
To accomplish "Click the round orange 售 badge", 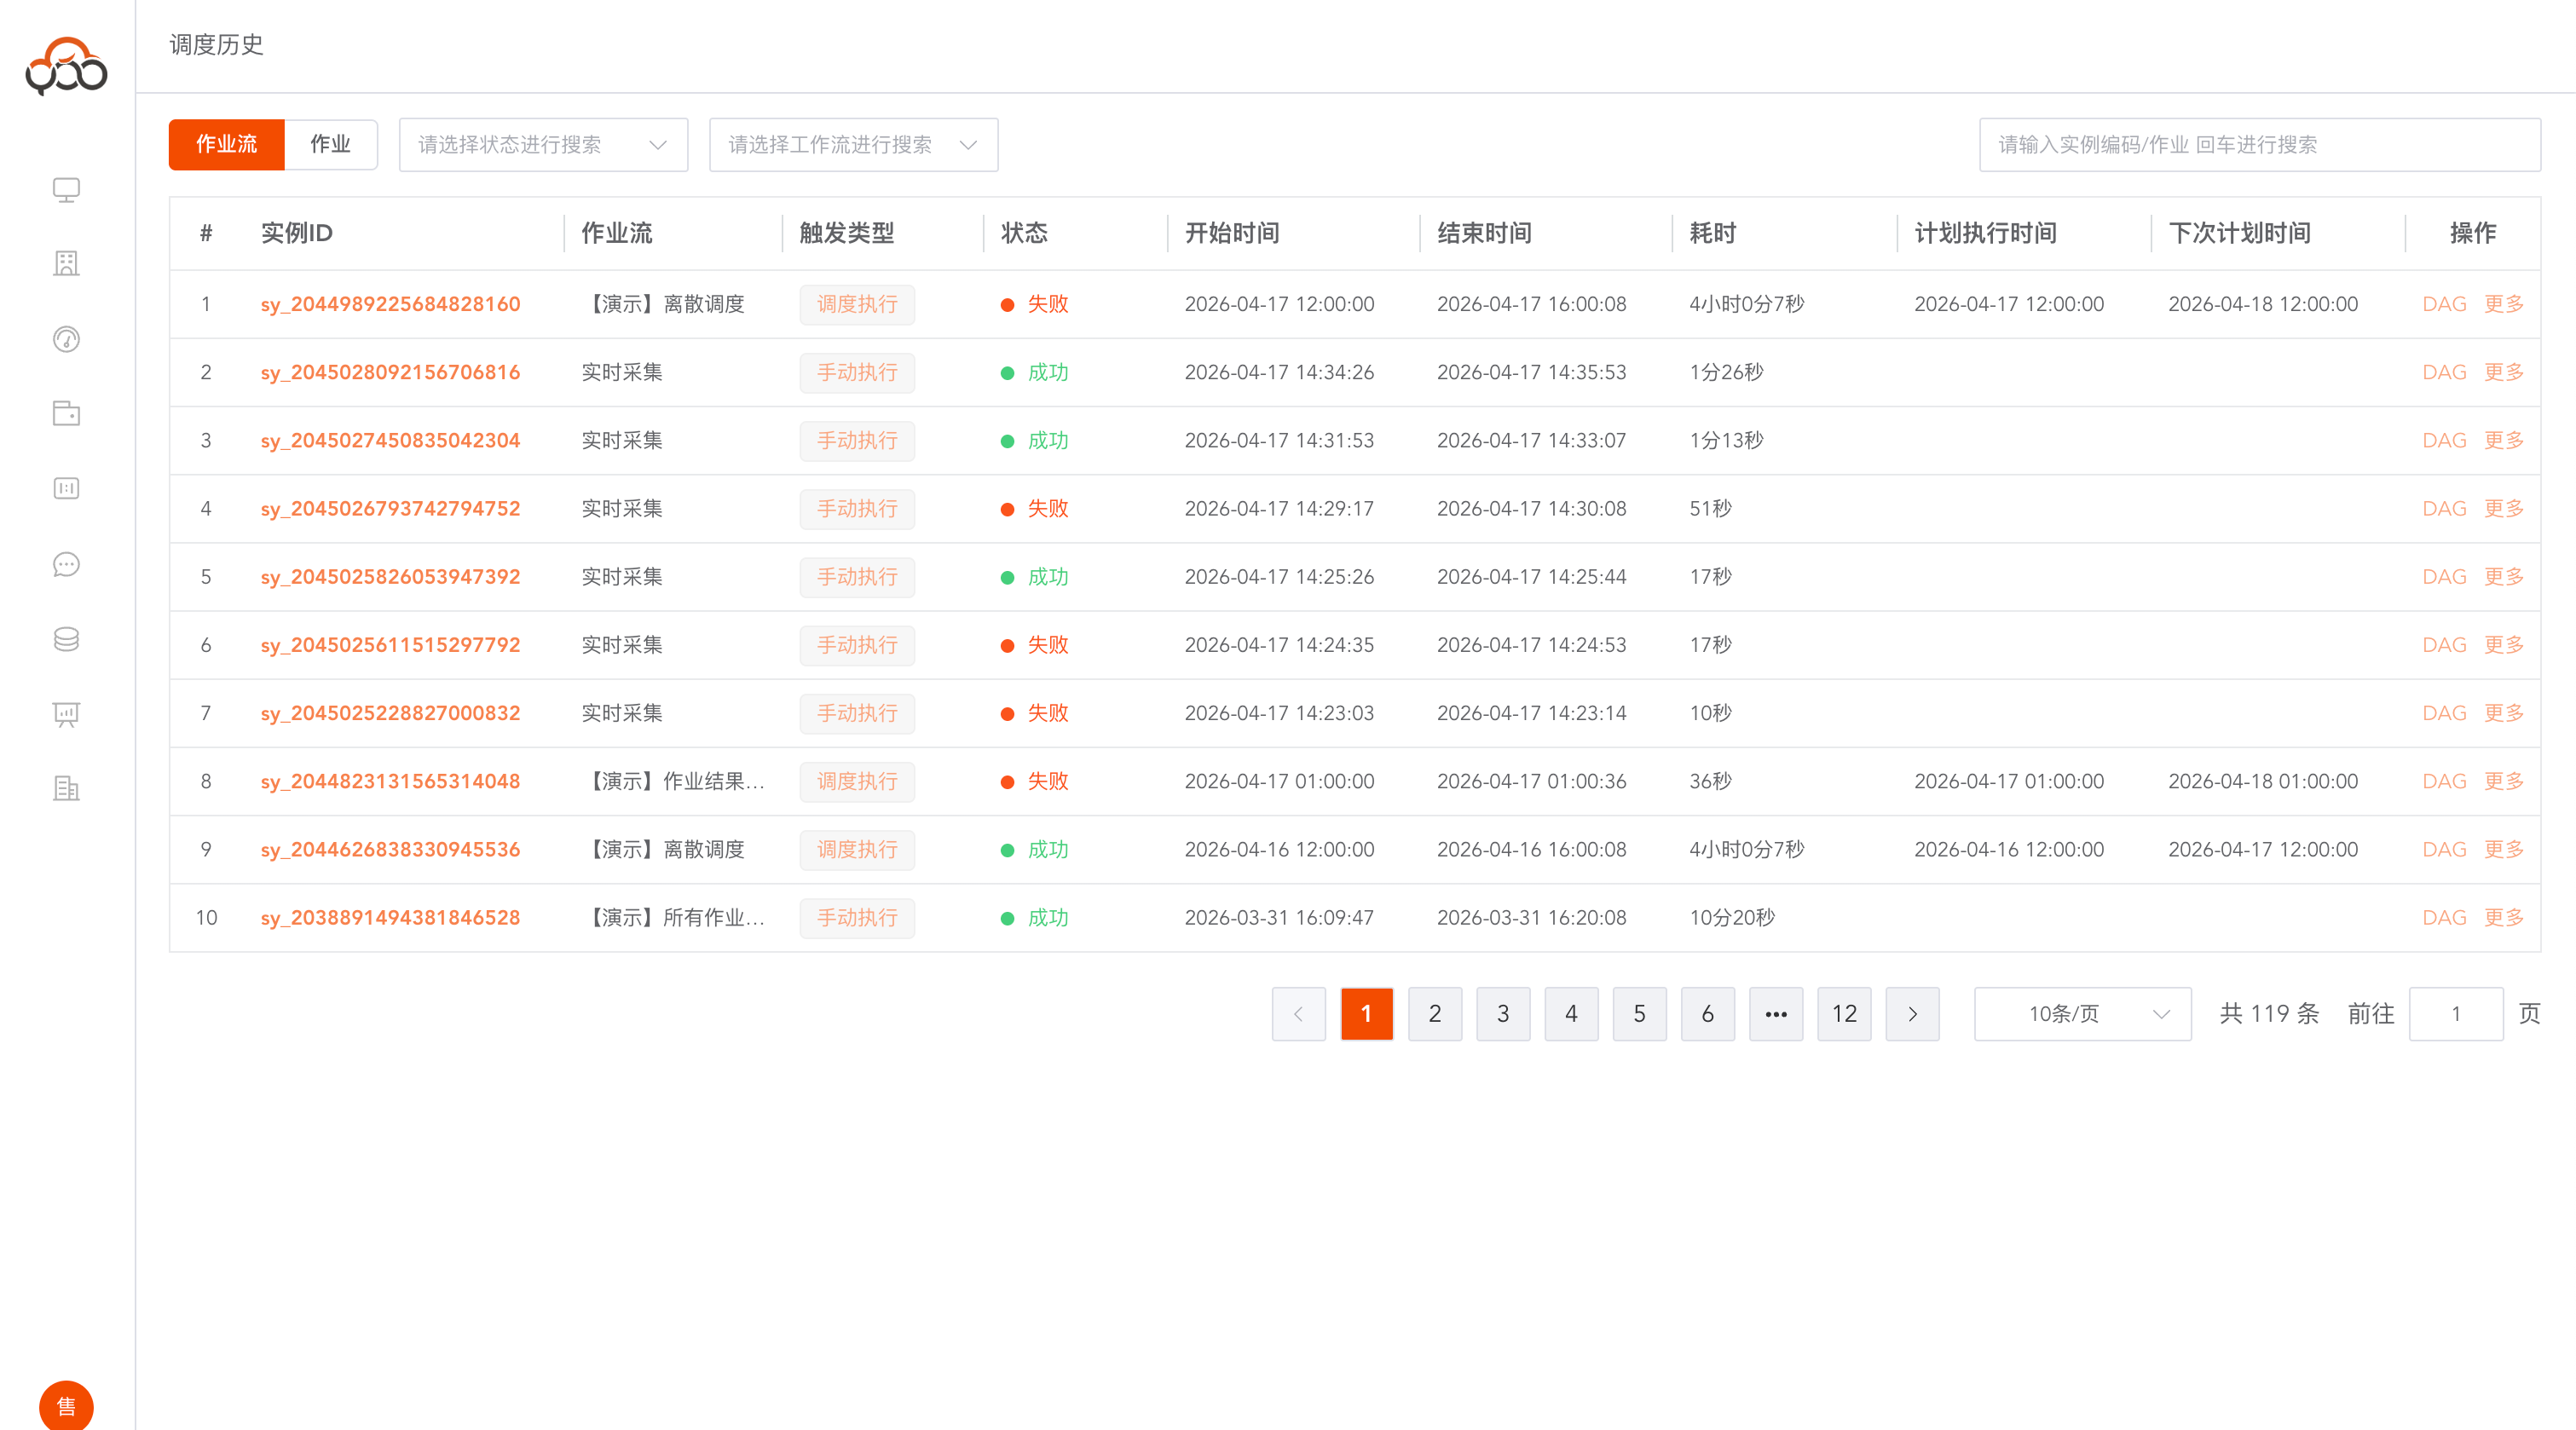I will 66,1406.
